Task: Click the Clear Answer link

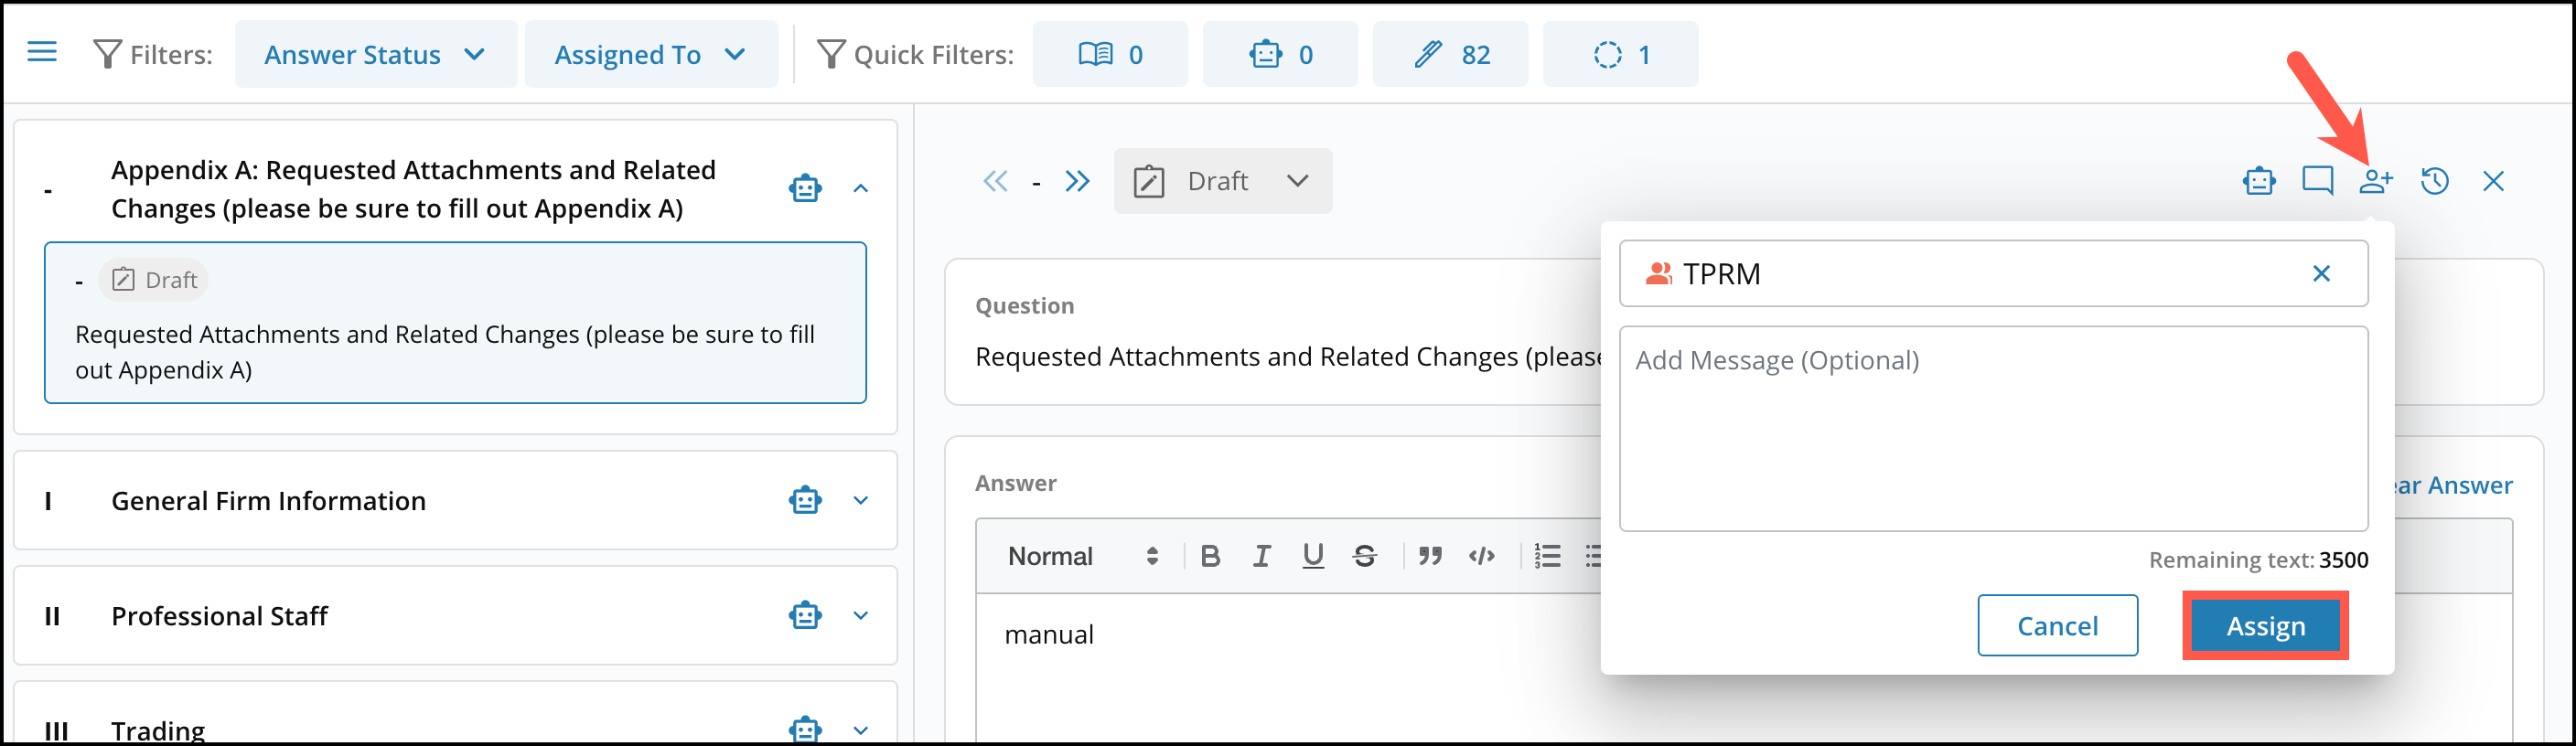Action: click(x=2455, y=485)
